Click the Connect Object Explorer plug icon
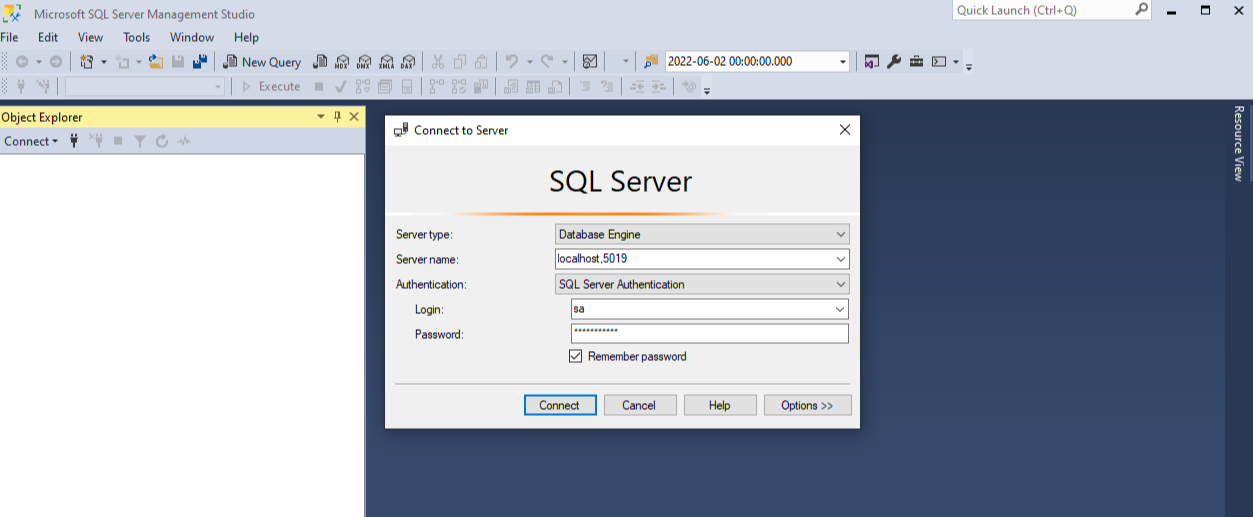This screenshot has width=1253, height=517. [74, 141]
